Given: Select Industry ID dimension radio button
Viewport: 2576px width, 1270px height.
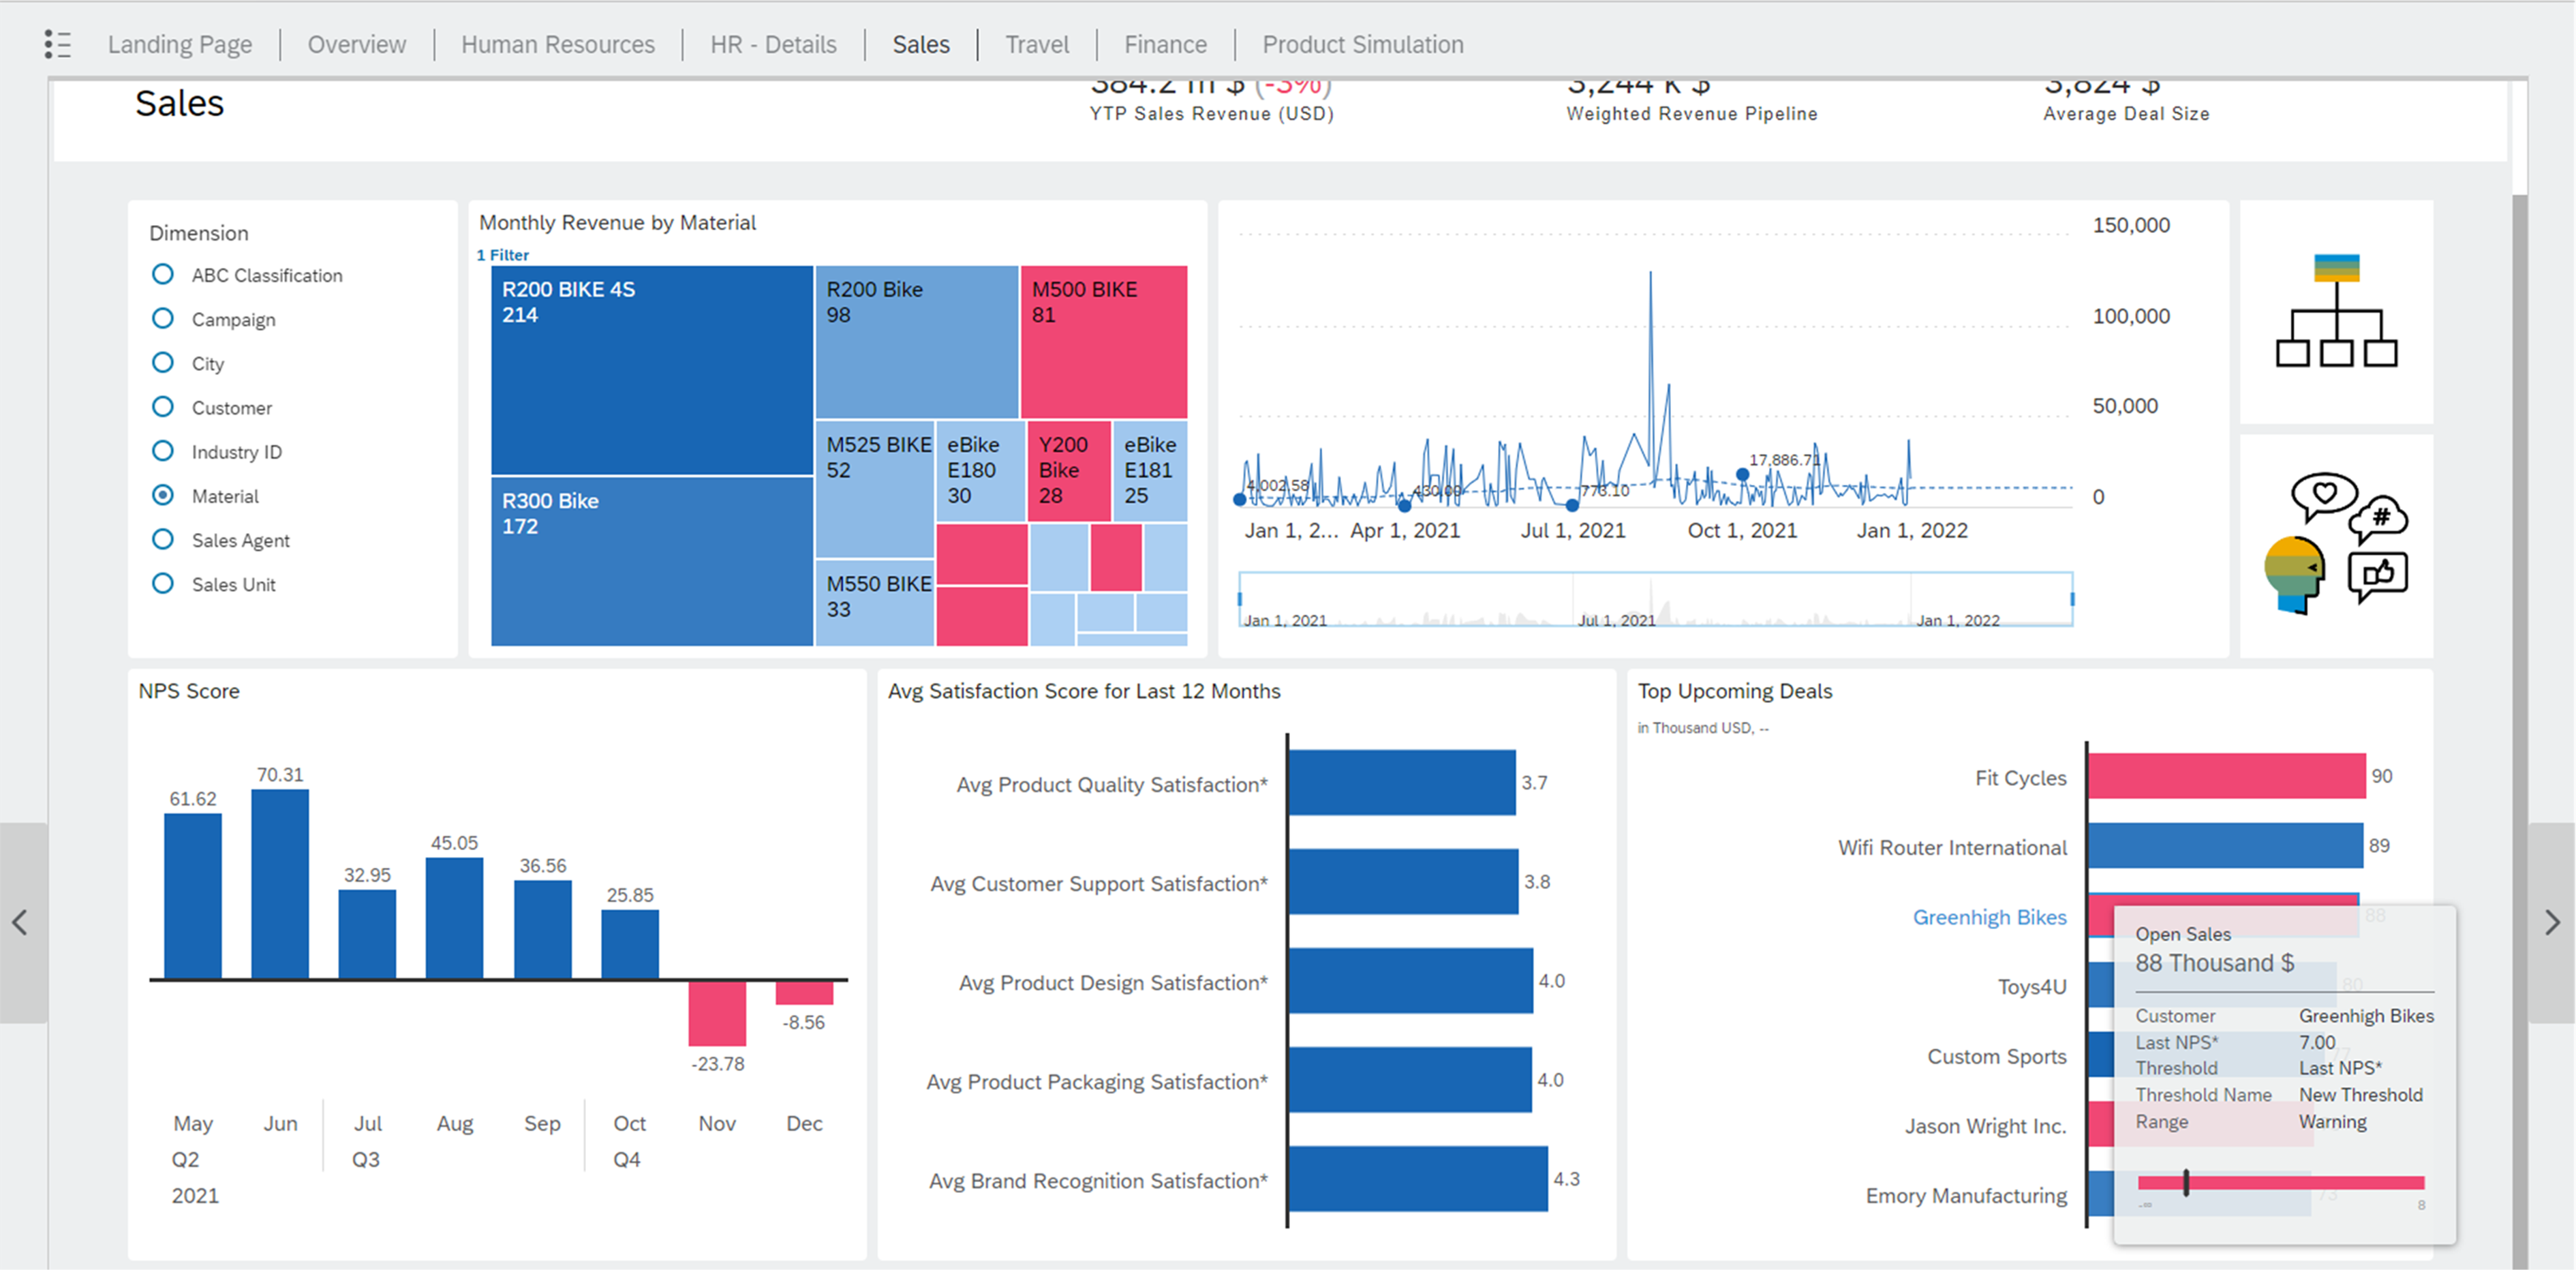Looking at the screenshot, I should pos(162,450).
